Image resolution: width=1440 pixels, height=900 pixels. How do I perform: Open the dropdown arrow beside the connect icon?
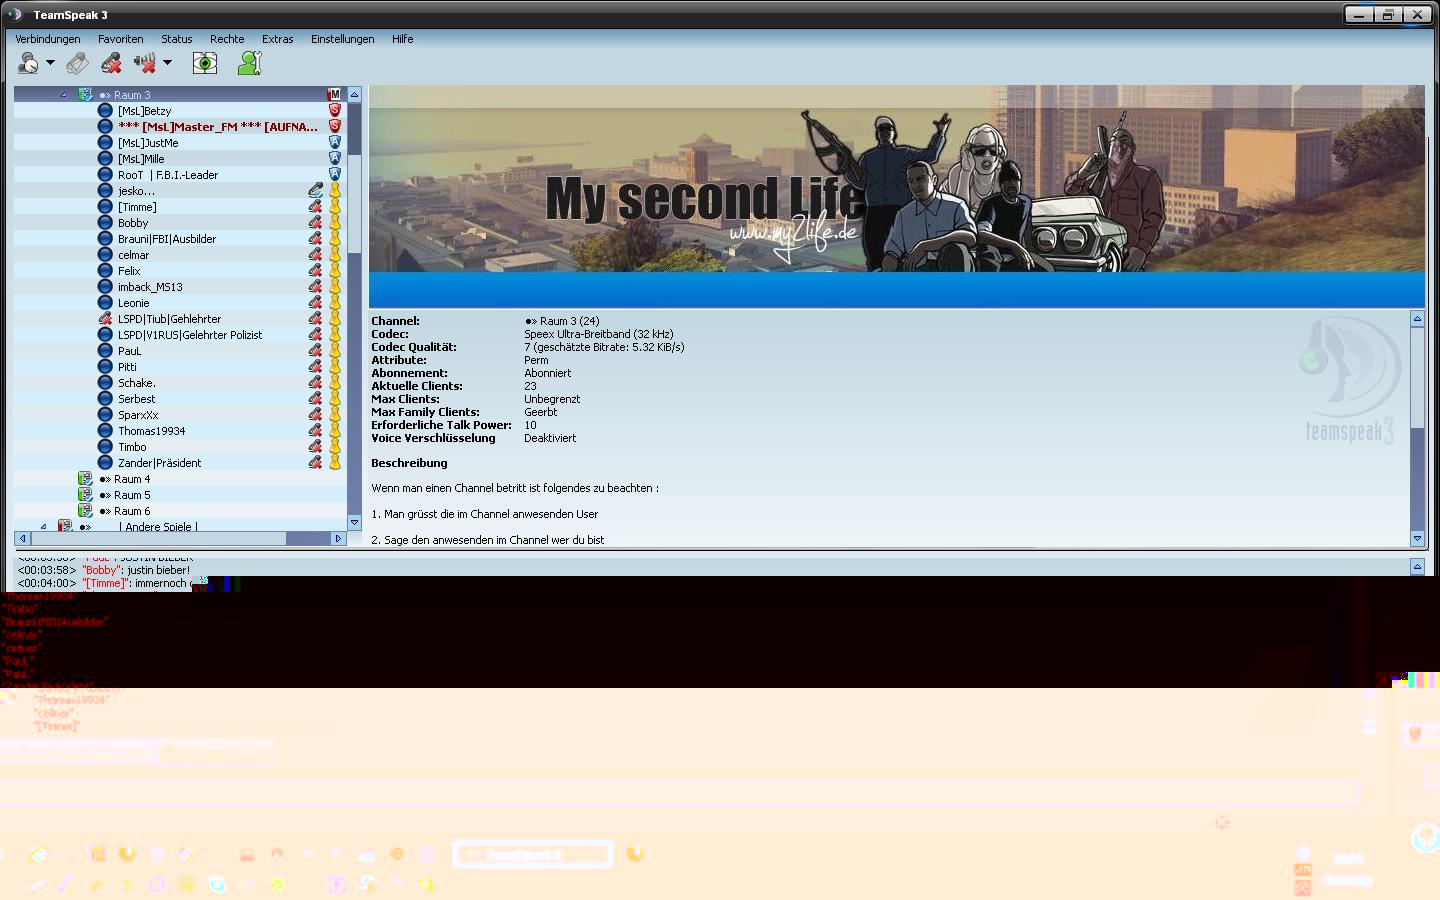50,63
